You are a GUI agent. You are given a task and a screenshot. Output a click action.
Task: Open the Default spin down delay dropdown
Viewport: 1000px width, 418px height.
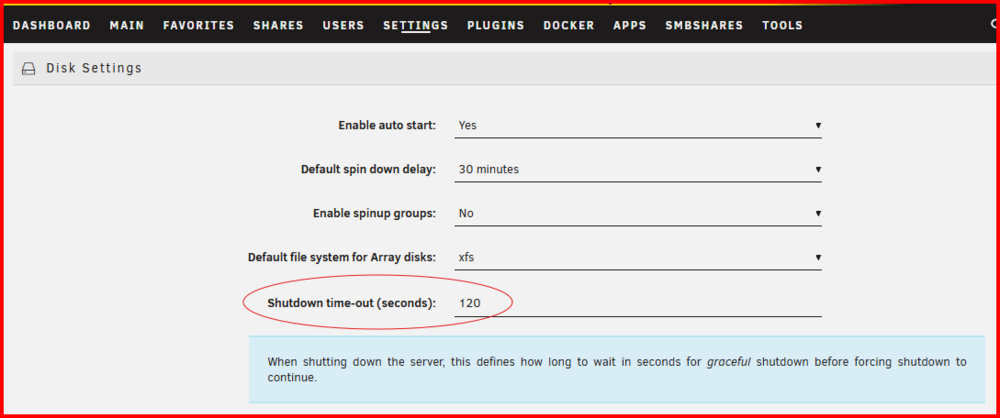click(638, 170)
